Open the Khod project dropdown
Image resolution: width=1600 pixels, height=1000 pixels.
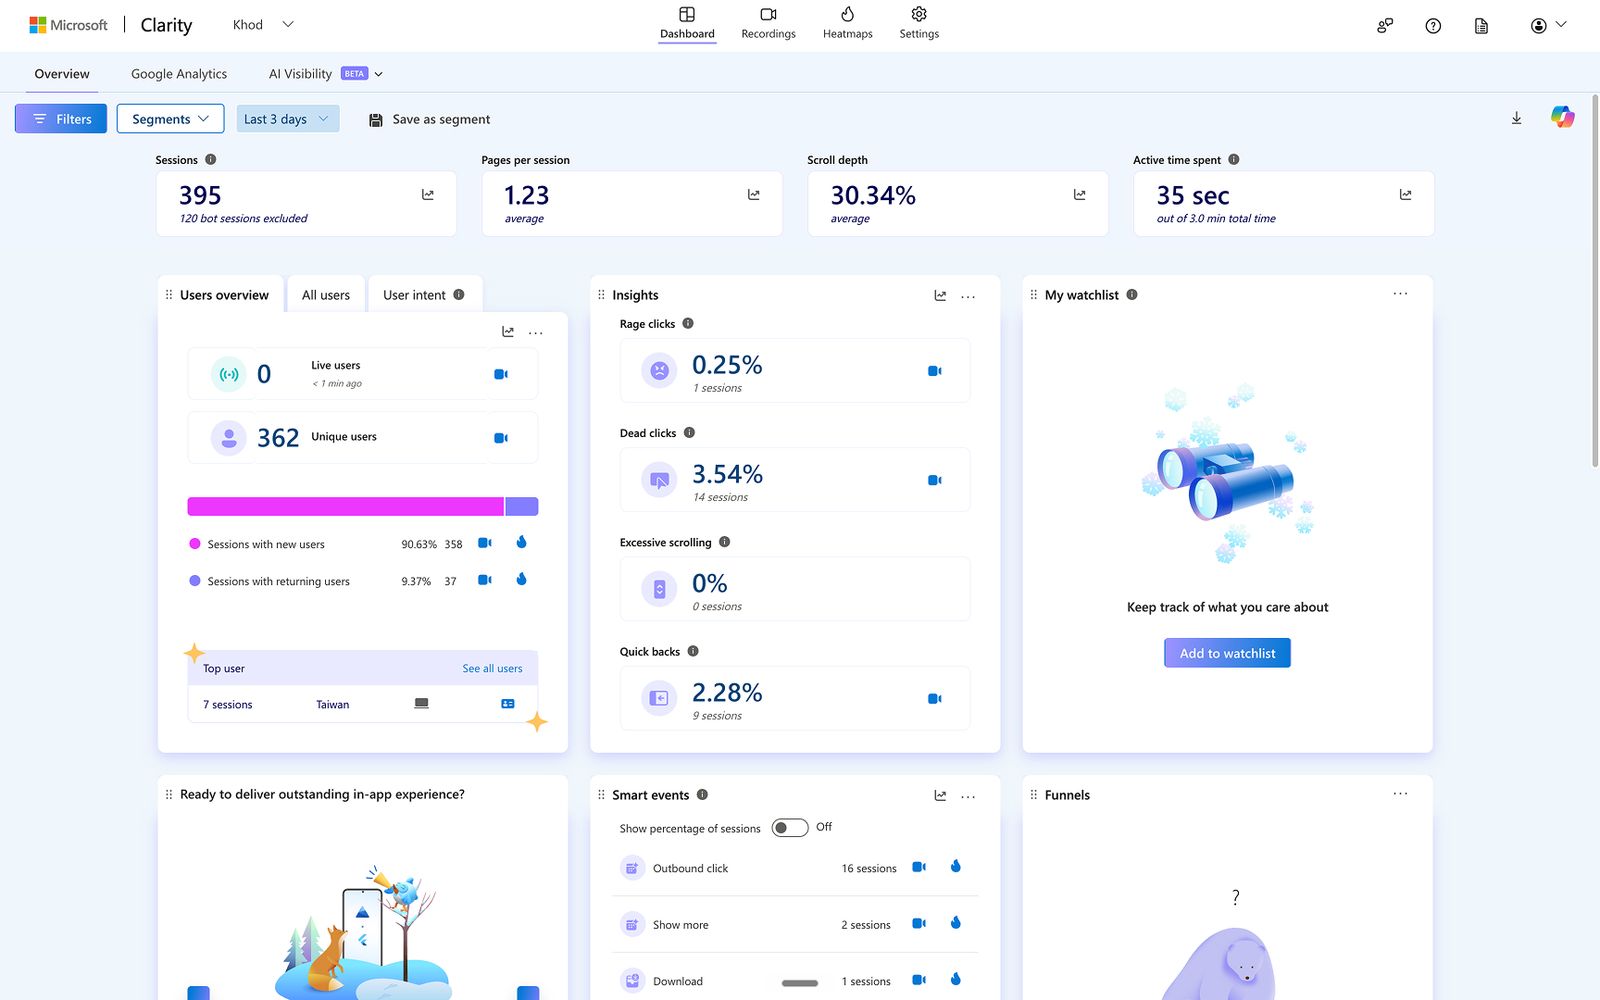pyautogui.click(x=264, y=25)
